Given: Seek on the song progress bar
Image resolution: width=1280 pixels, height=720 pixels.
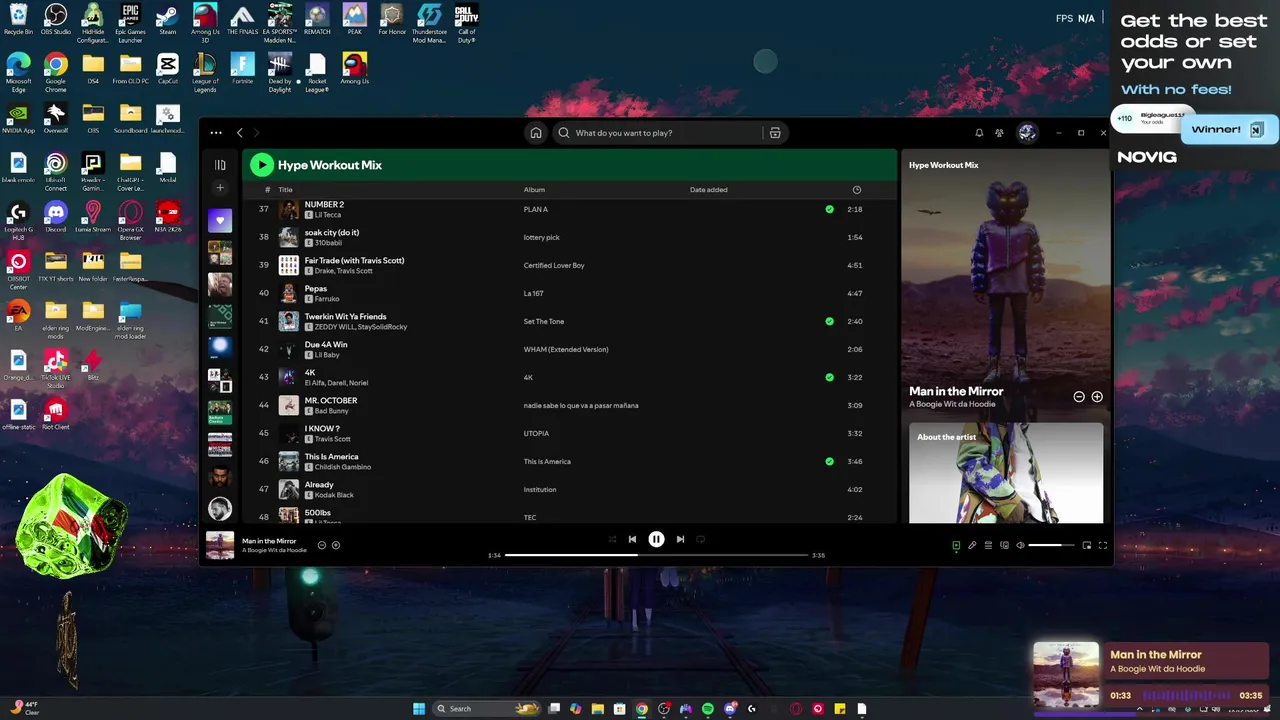Looking at the screenshot, I should [656, 555].
